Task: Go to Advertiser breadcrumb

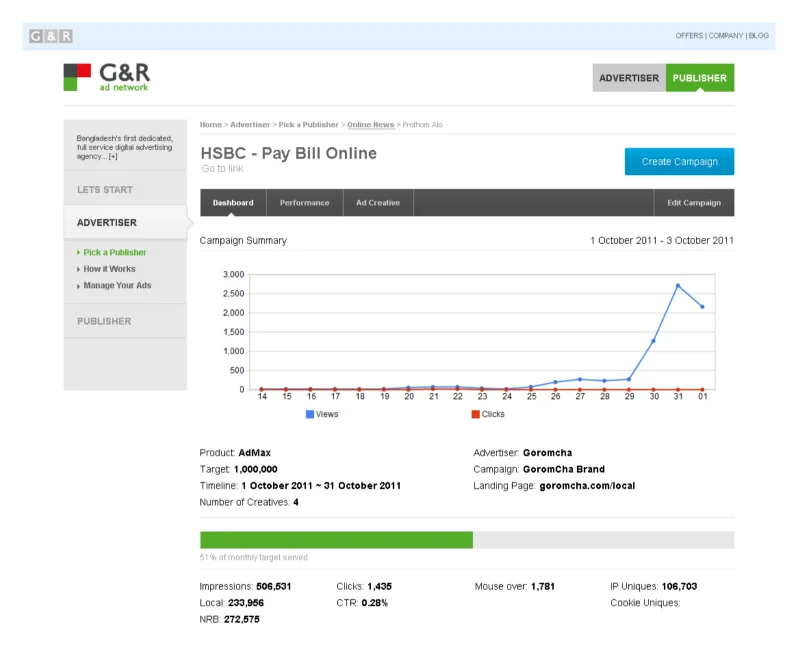Action: [250, 124]
